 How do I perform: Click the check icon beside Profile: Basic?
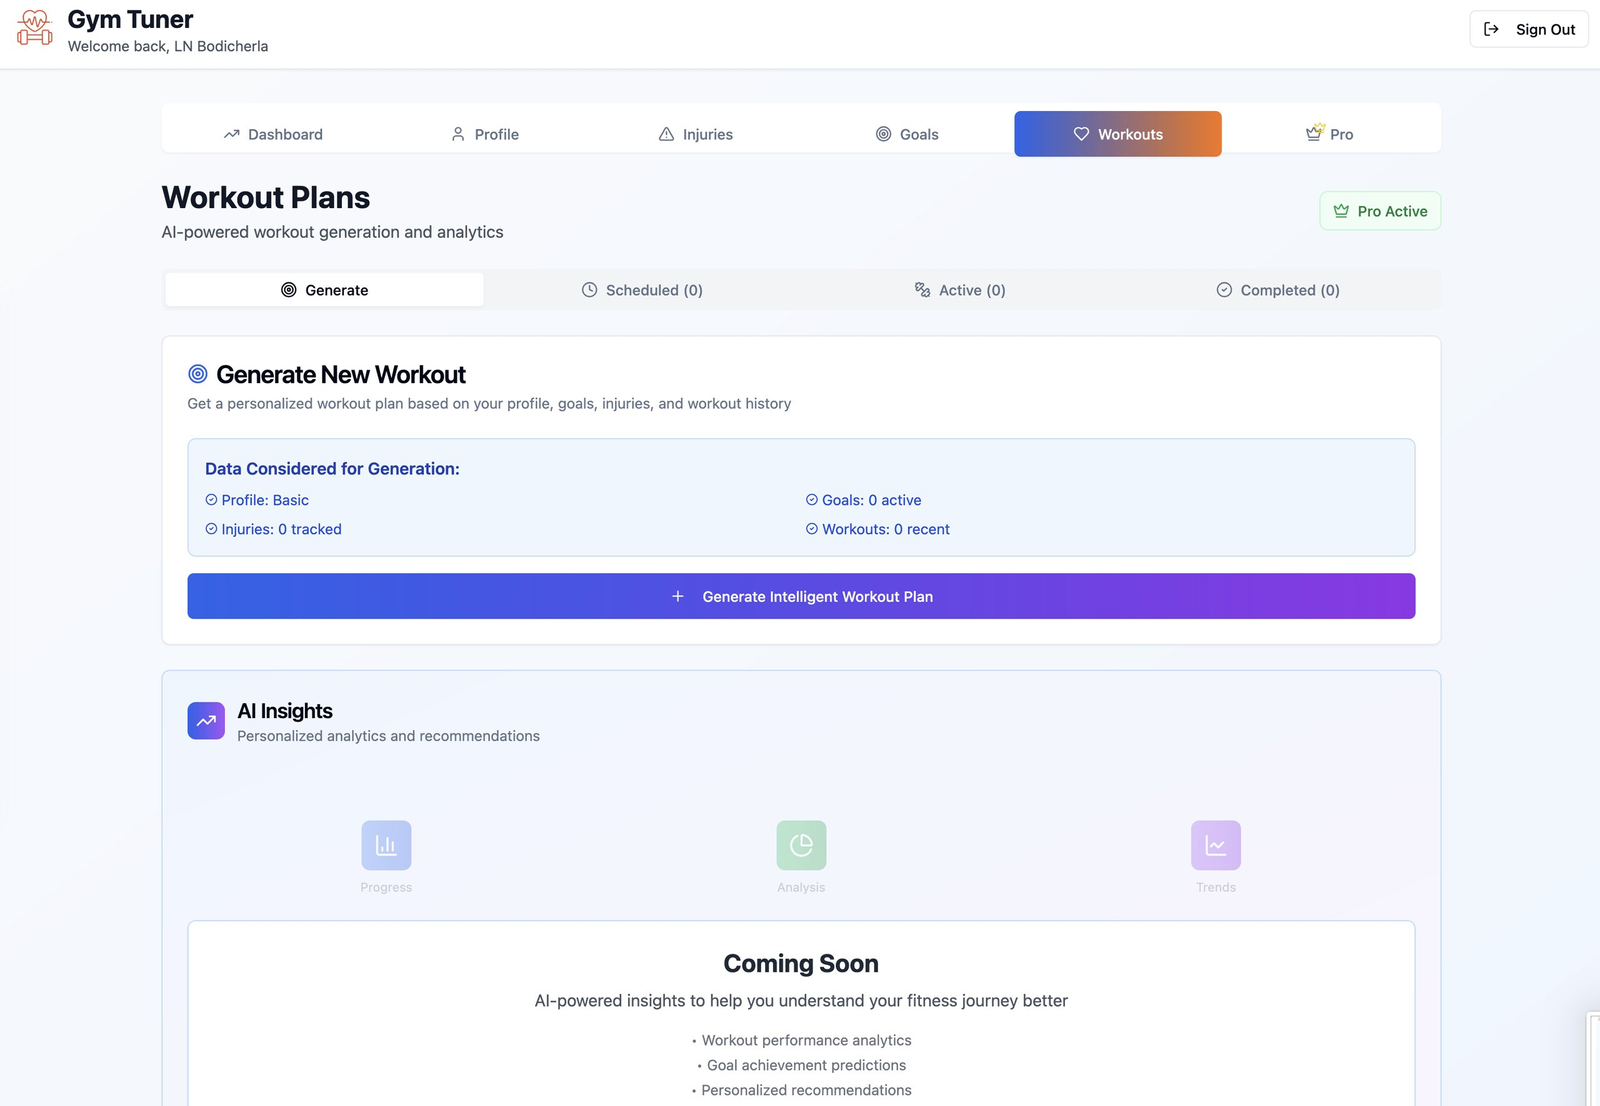click(211, 500)
